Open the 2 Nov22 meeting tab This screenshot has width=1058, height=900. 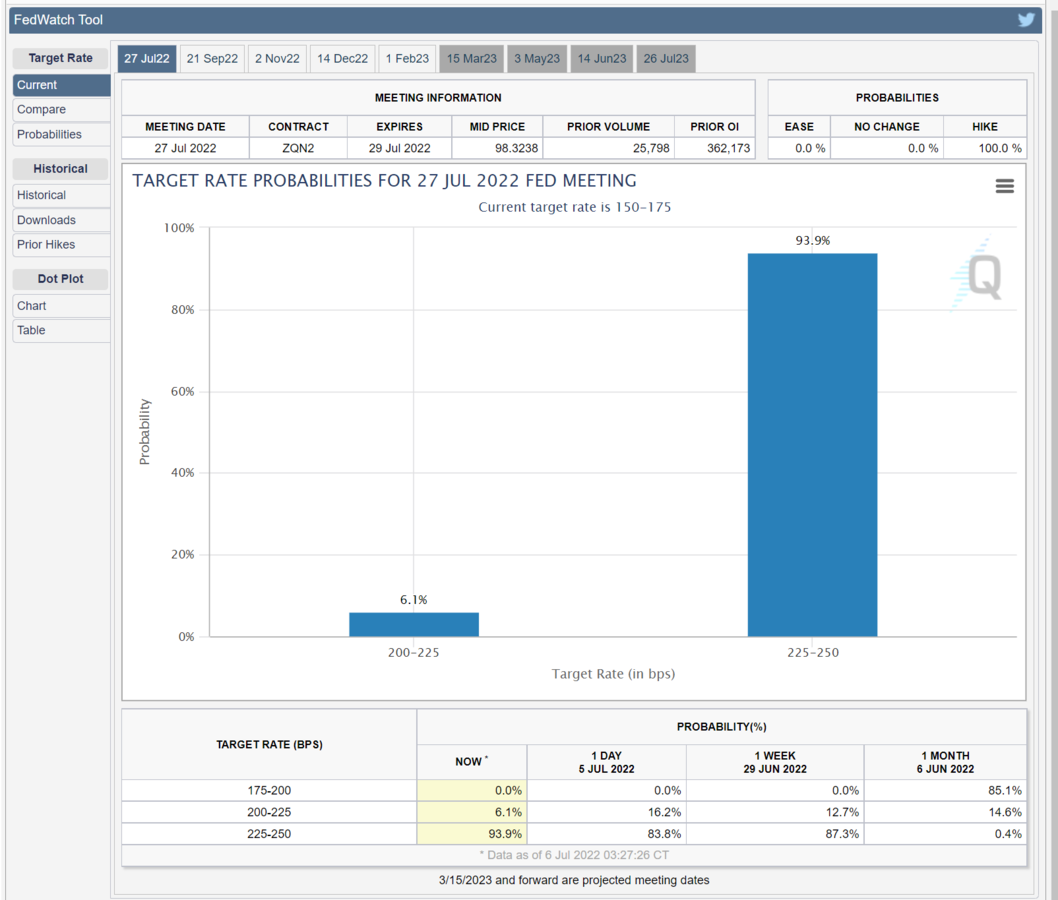tap(277, 59)
